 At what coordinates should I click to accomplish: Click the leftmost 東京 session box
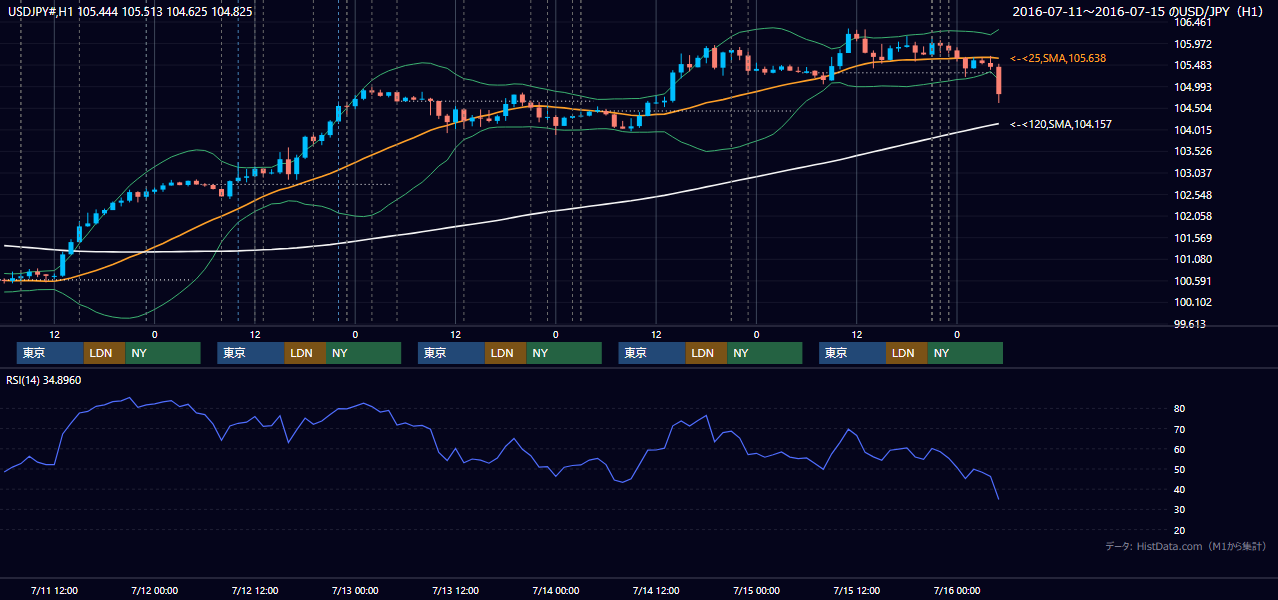point(50,353)
